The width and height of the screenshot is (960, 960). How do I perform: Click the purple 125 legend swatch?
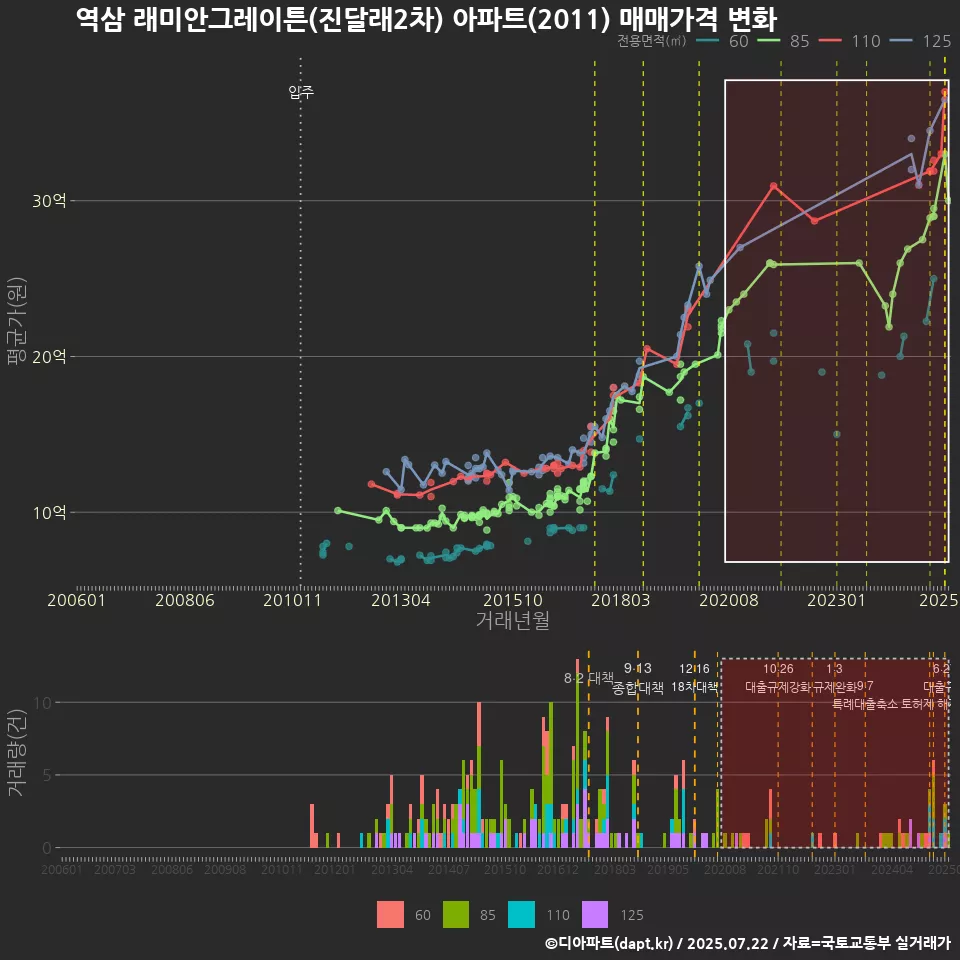point(595,915)
